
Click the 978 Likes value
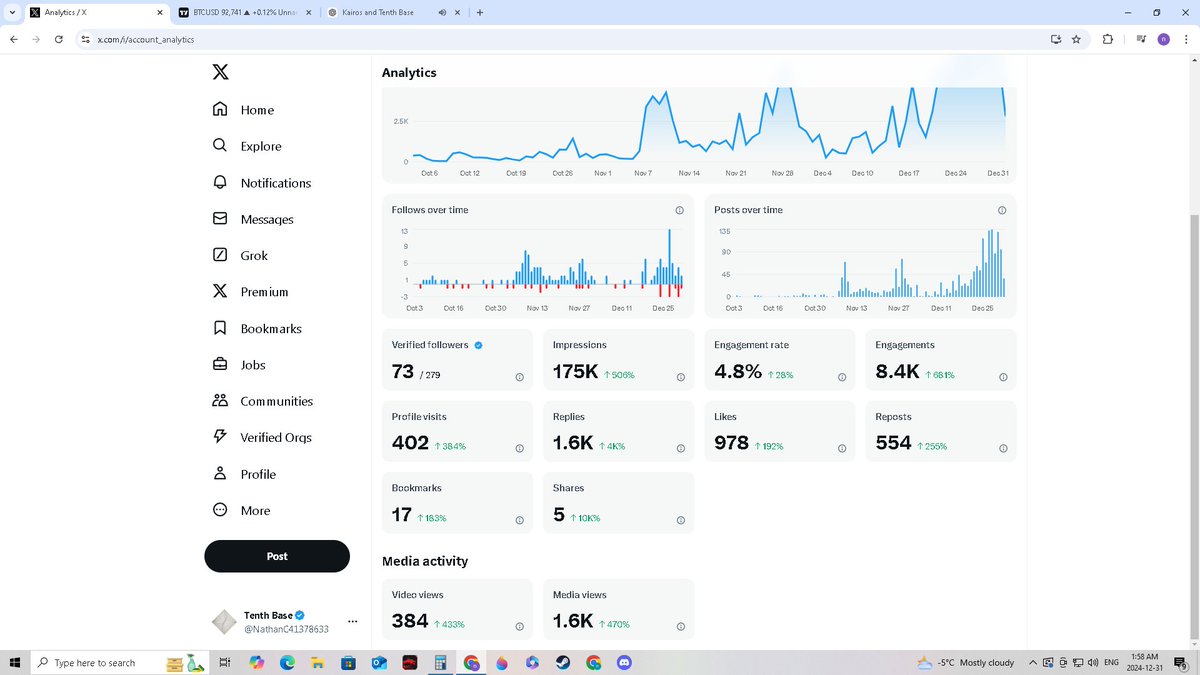(x=731, y=443)
